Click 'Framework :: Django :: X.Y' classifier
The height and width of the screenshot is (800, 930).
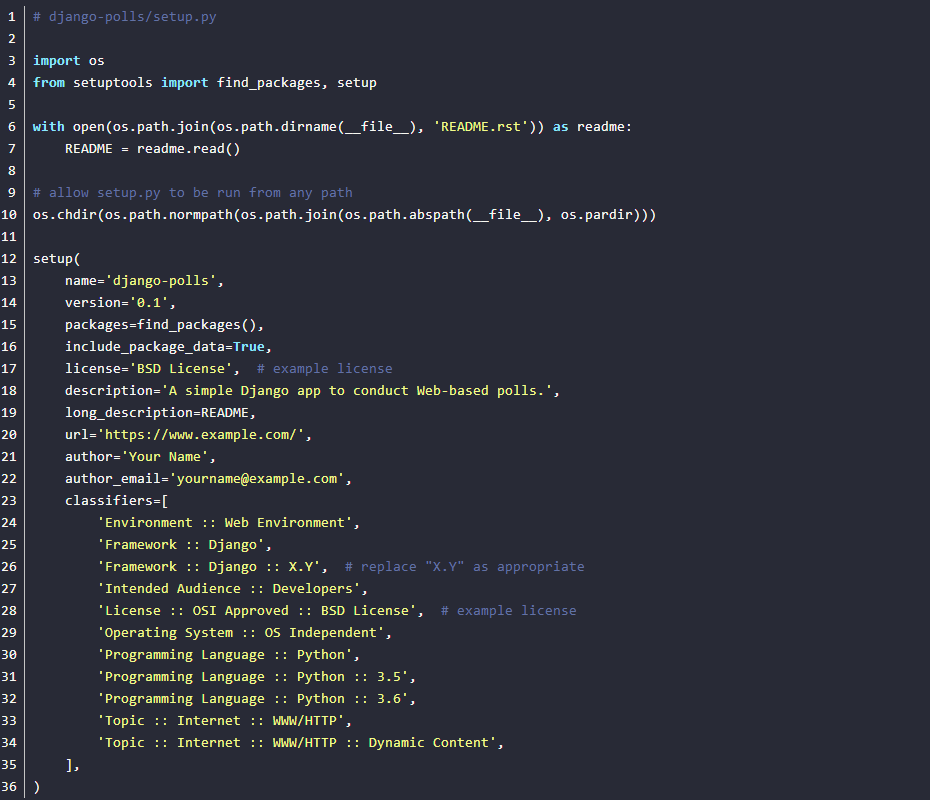(x=209, y=566)
